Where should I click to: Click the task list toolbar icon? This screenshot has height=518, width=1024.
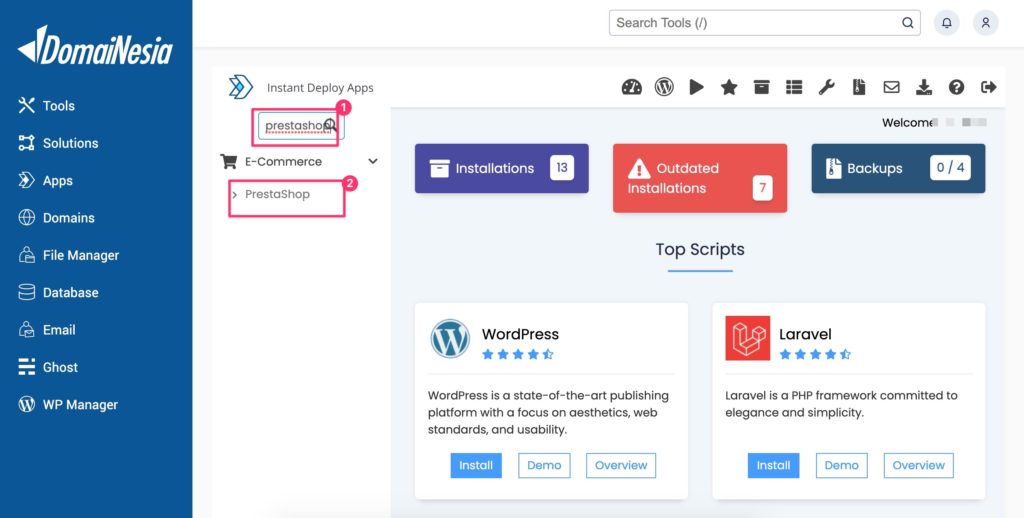[794, 87]
